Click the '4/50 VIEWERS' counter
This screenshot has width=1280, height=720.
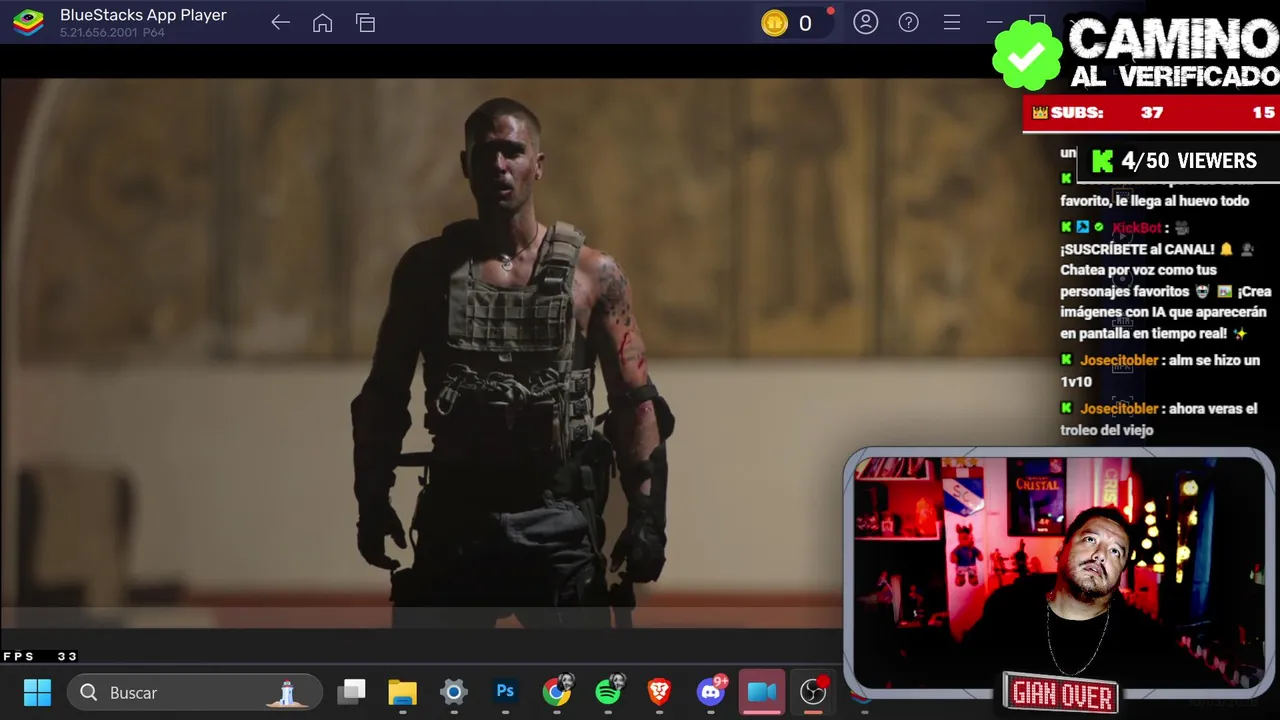click(1176, 161)
